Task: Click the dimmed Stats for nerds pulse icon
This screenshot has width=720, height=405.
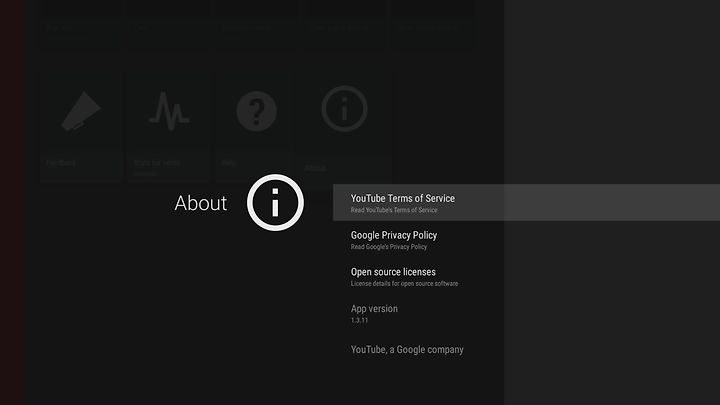Action: point(169,111)
